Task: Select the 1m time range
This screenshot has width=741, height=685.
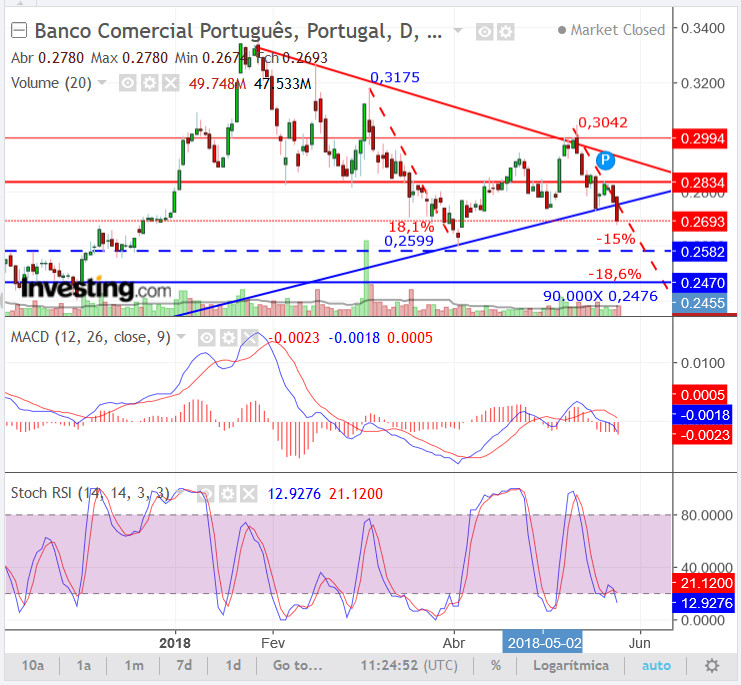Action: 134,666
